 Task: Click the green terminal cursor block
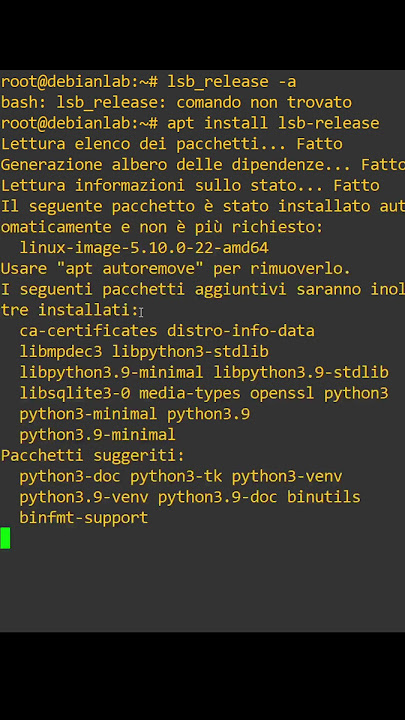click(5, 538)
